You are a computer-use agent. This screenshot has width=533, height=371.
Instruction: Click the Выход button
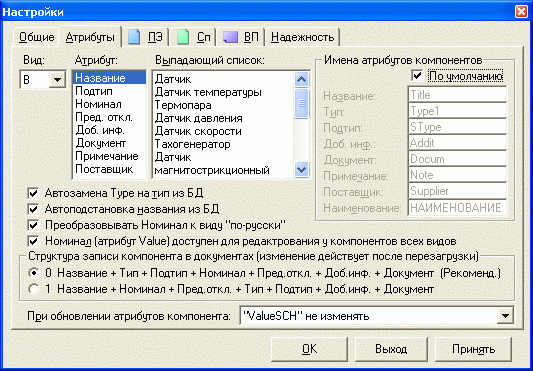(x=391, y=349)
